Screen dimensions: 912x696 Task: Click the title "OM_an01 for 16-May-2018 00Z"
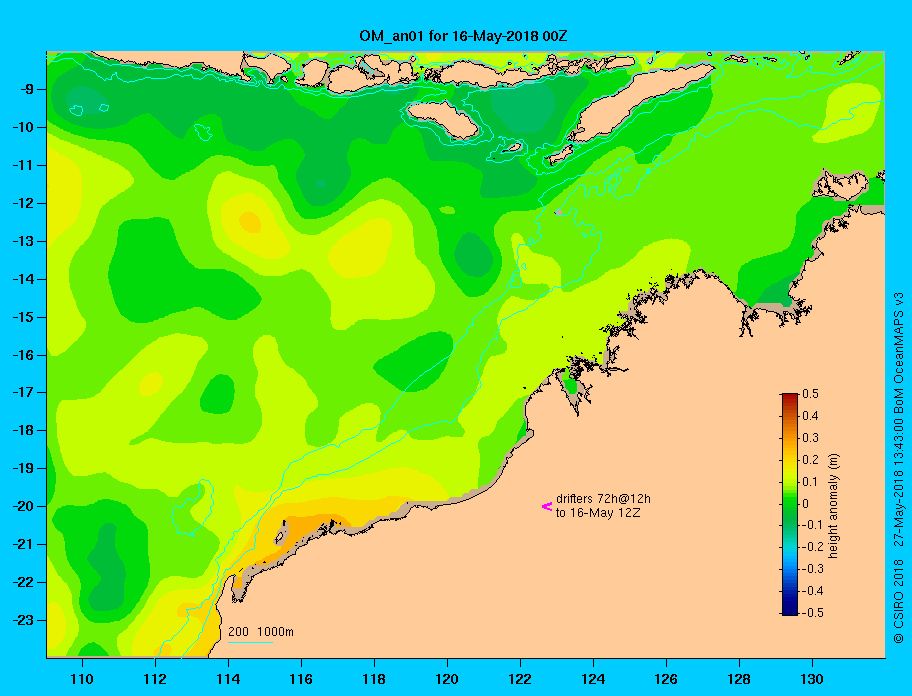(463, 36)
